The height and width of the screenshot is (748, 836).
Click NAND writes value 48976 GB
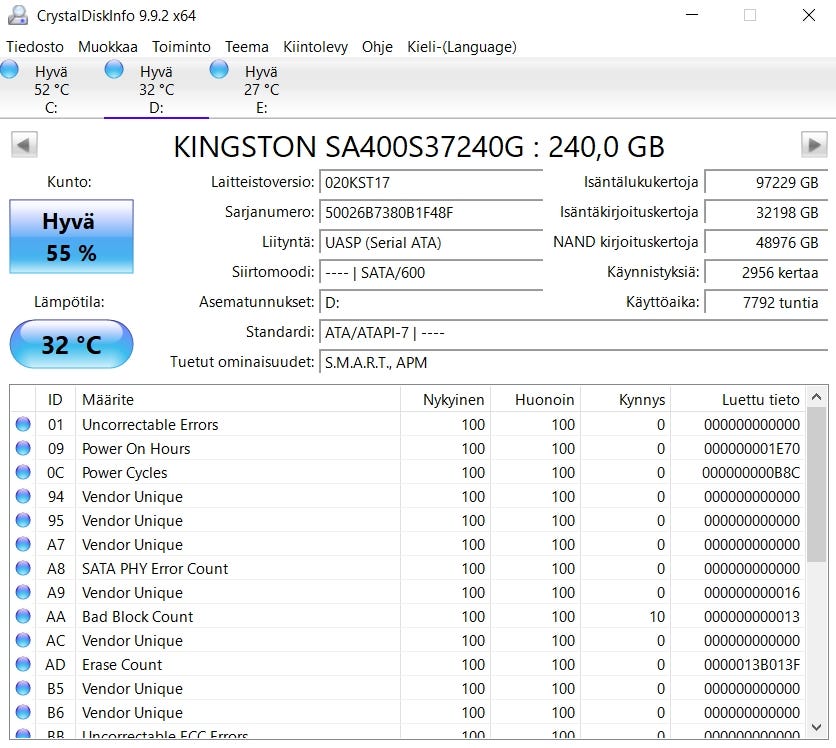pyautogui.click(x=766, y=243)
